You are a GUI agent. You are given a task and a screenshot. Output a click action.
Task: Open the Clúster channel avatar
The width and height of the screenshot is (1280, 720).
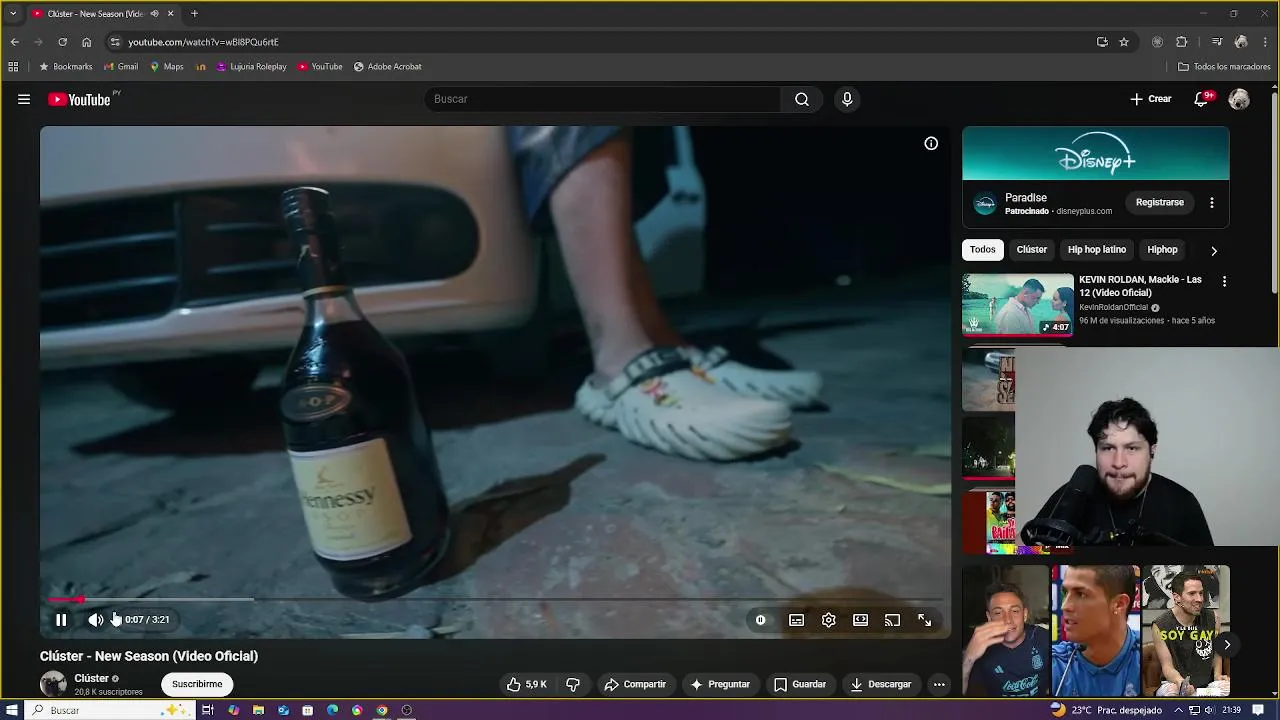point(53,684)
